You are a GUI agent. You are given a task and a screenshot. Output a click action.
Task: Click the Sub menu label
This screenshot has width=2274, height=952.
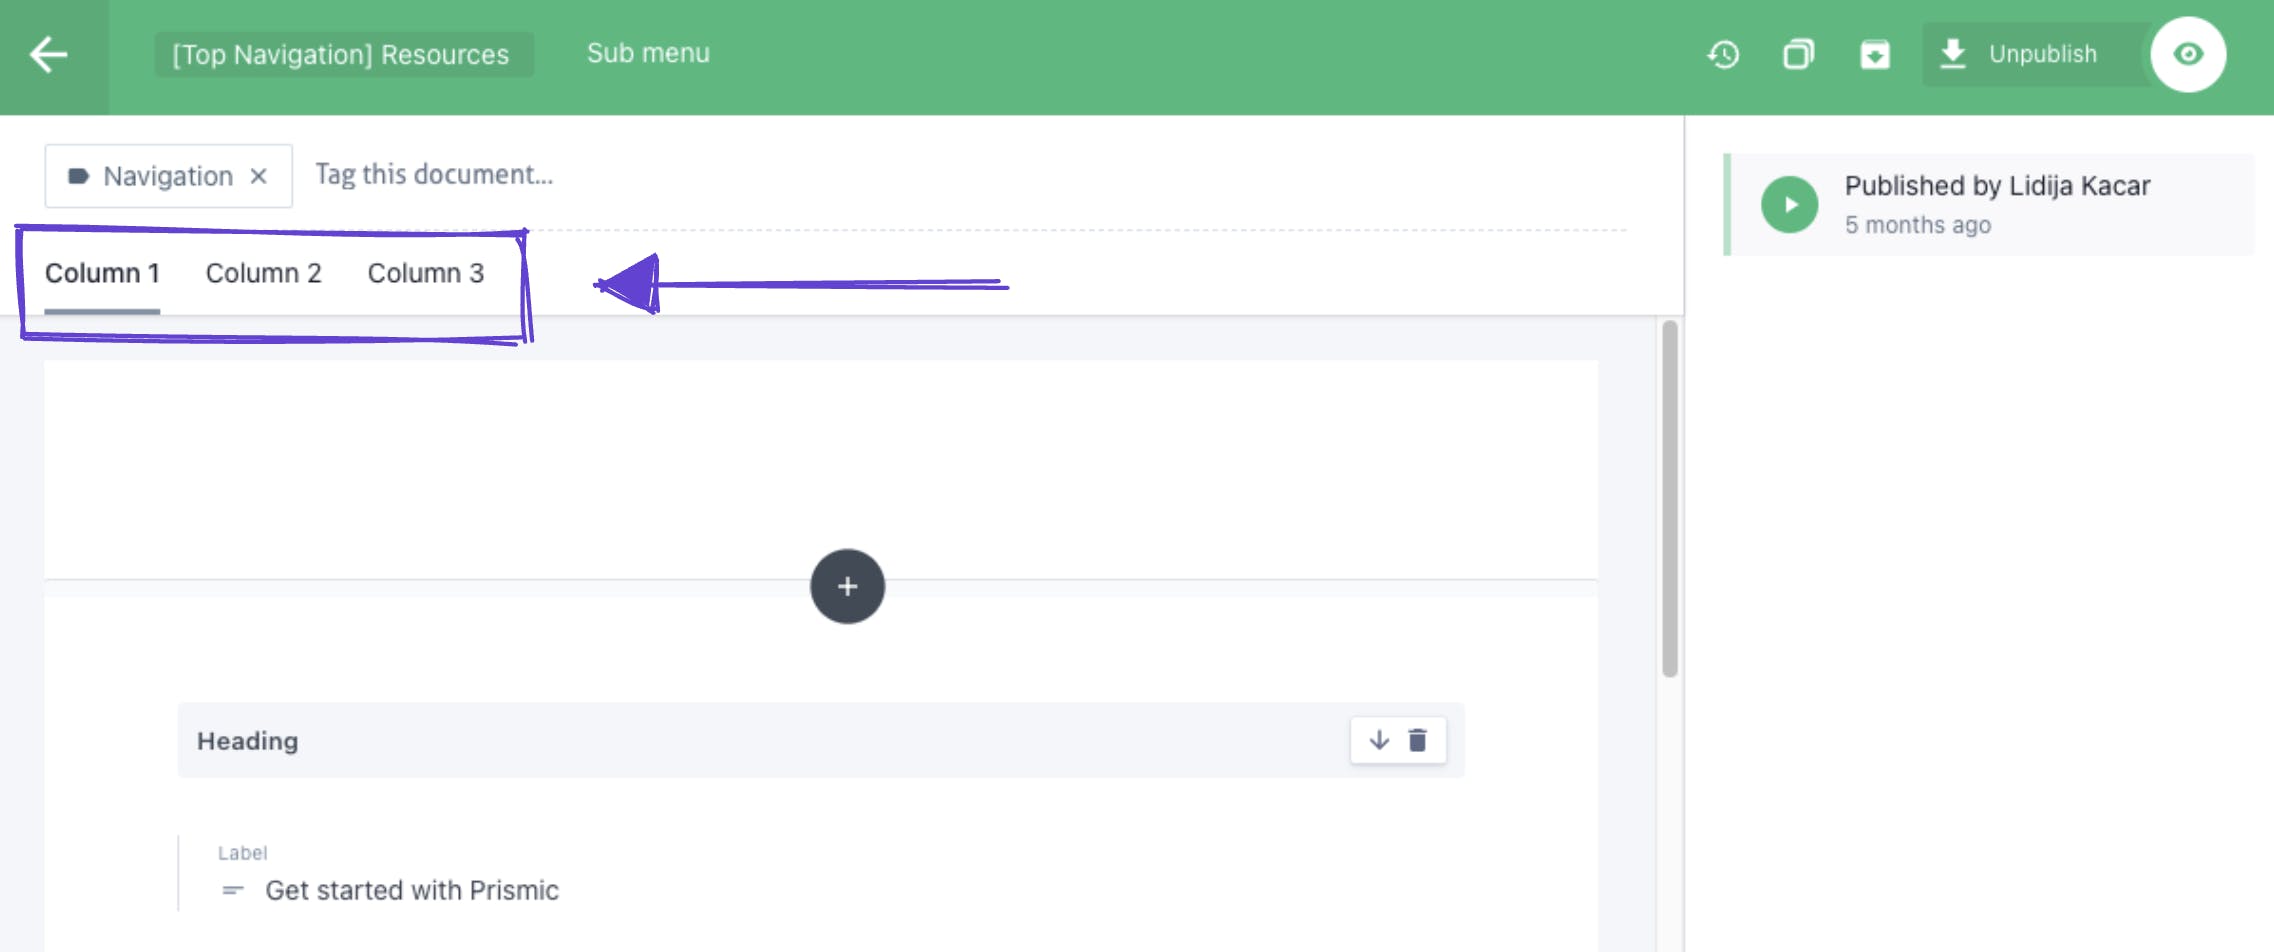click(x=648, y=53)
